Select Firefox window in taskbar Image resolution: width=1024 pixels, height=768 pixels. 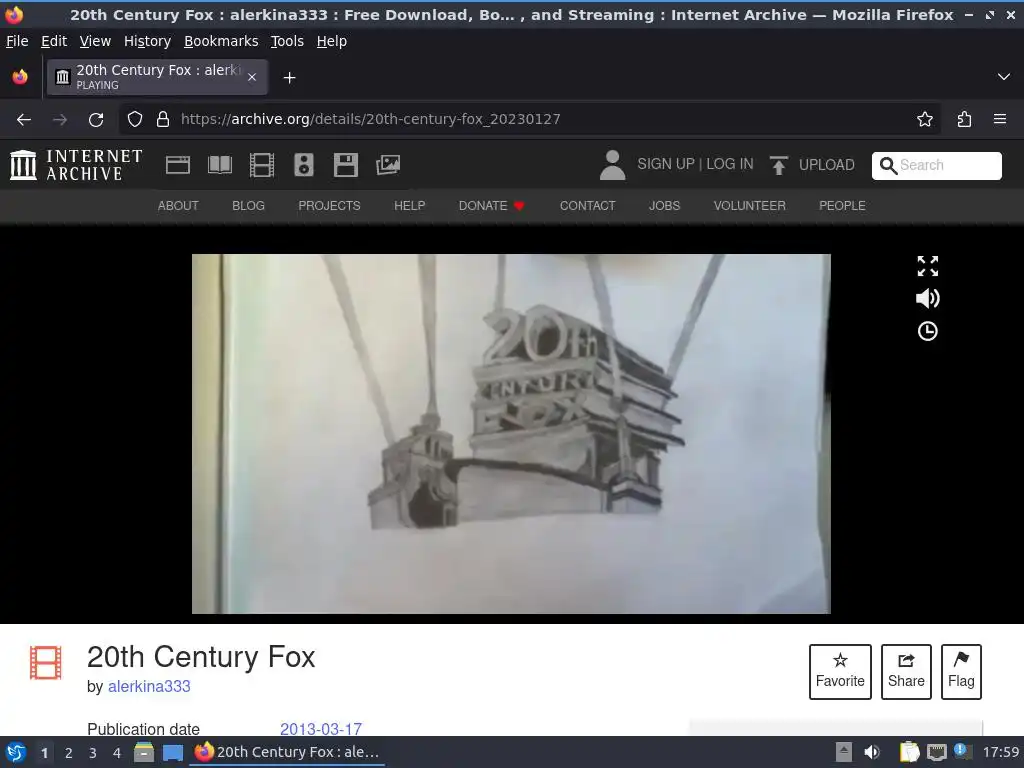click(287, 752)
